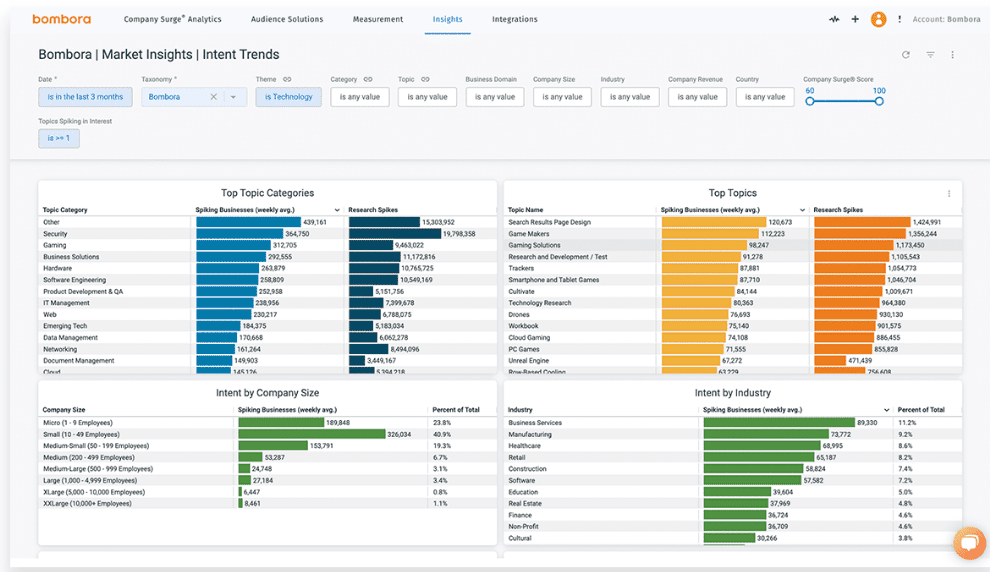The height and width of the screenshot is (572, 990).
Task: Open the Audience Solutions menu
Action: coord(287,20)
